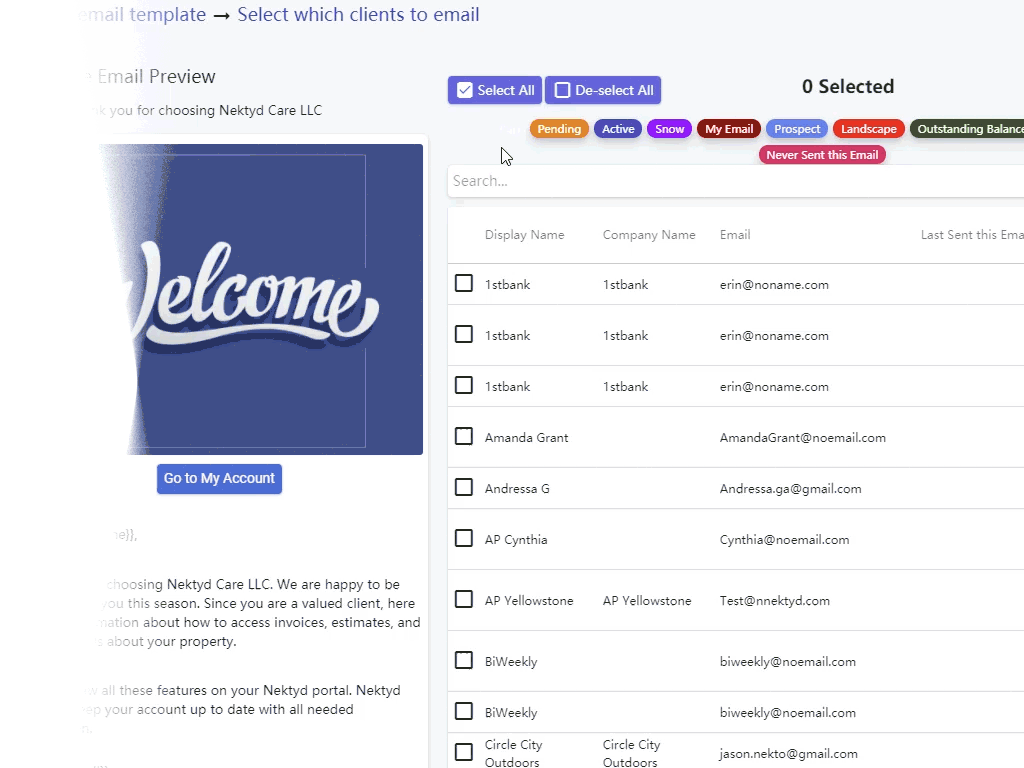Apply the Never Sent this Email filter
This screenshot has height=768, width=1024.
(x=822, y=154)
